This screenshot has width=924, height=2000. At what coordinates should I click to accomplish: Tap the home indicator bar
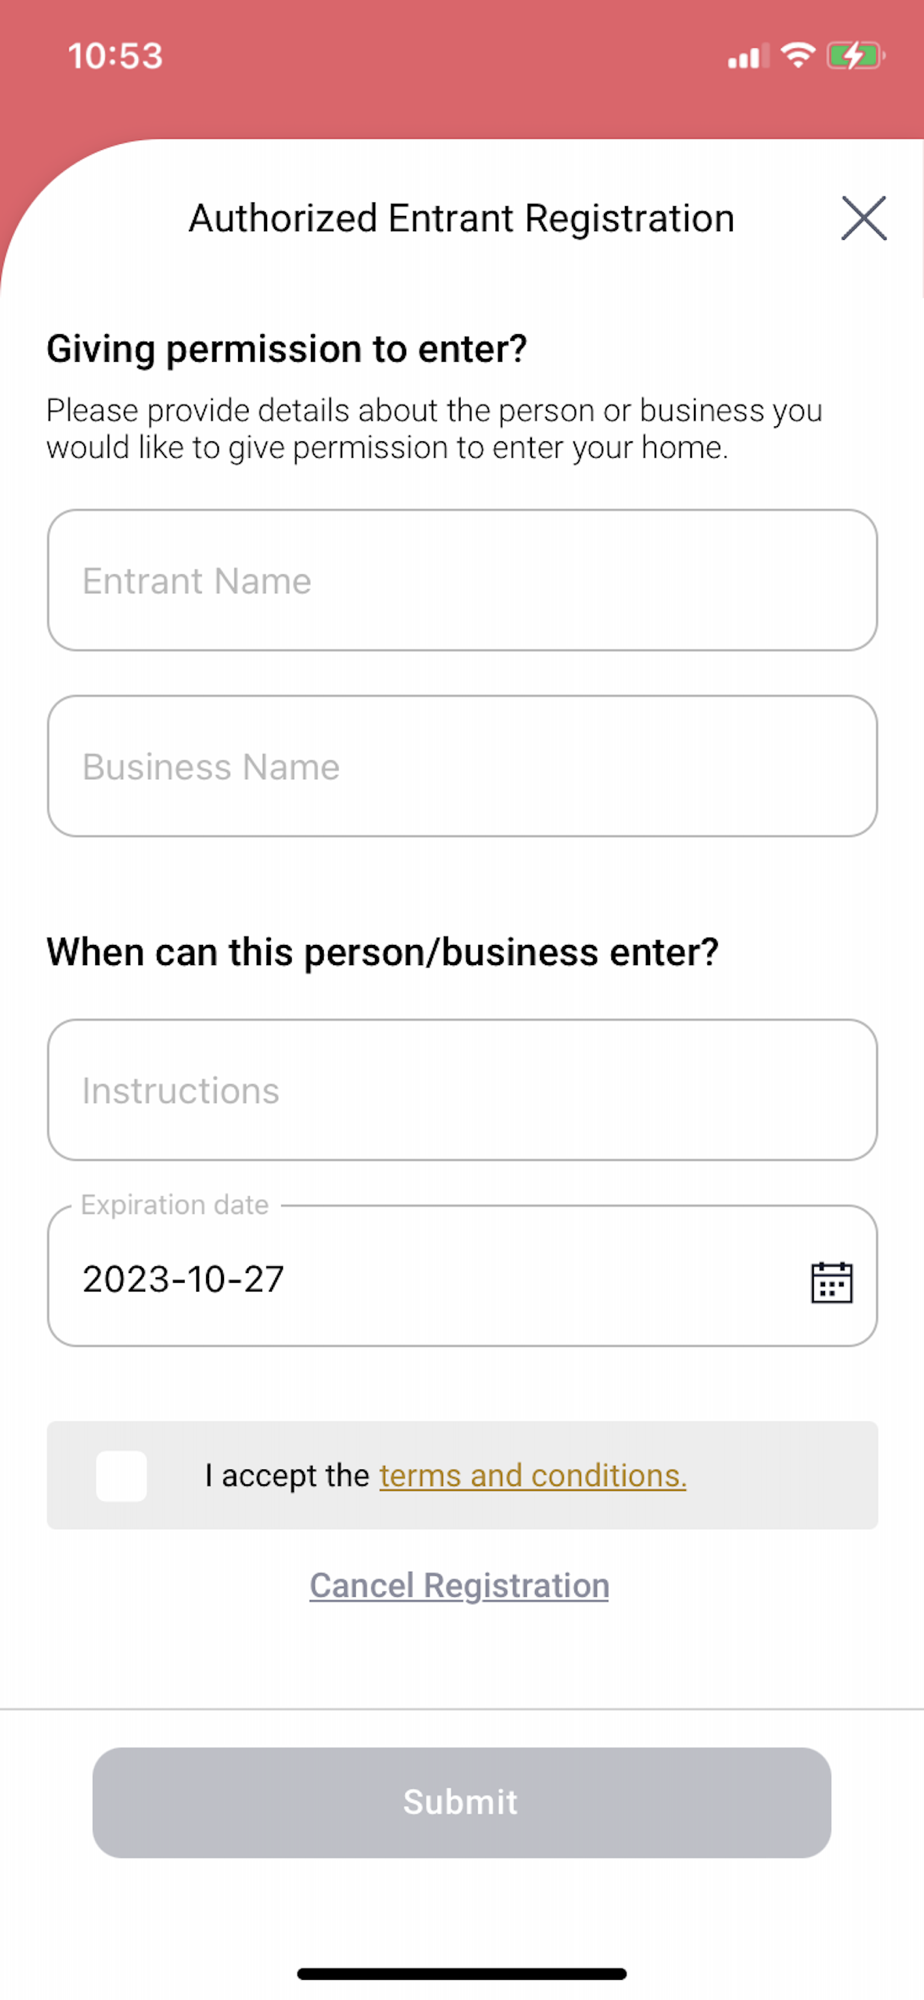(x=462, y=1974)
